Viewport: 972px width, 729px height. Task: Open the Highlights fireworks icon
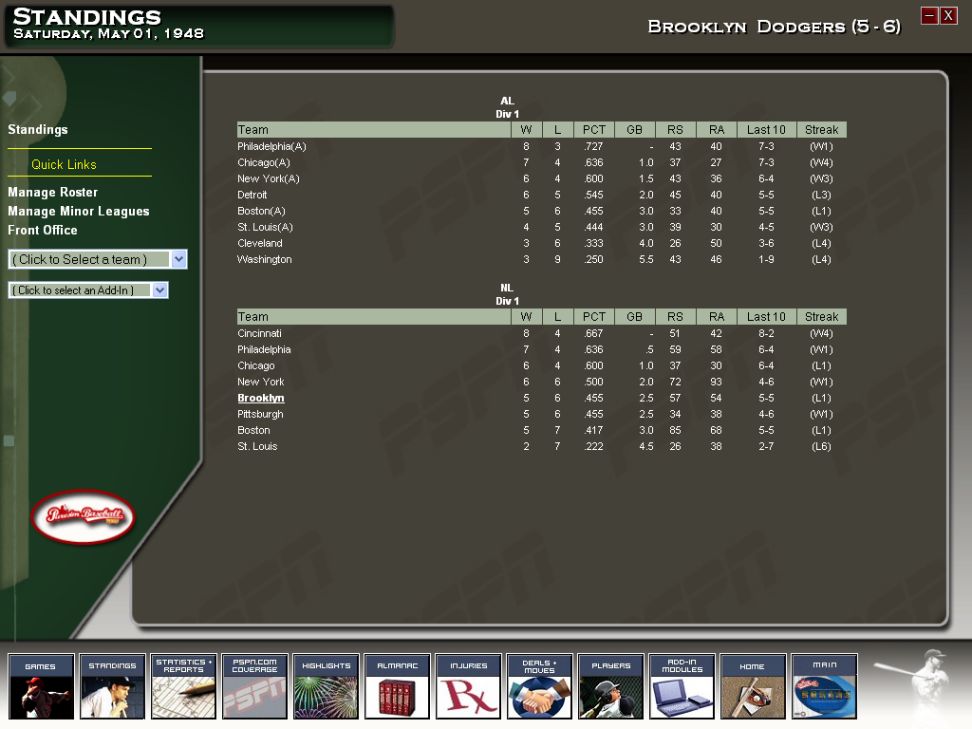[326, 686]
